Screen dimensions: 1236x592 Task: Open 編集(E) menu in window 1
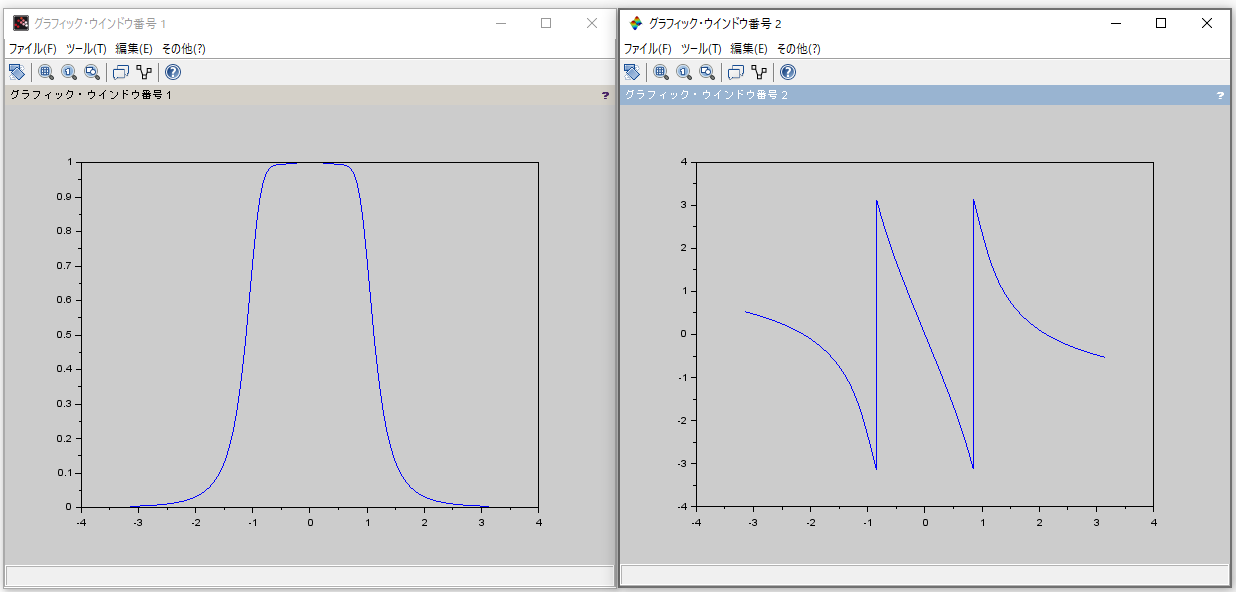pyautogui.click(x=134, y=48)
